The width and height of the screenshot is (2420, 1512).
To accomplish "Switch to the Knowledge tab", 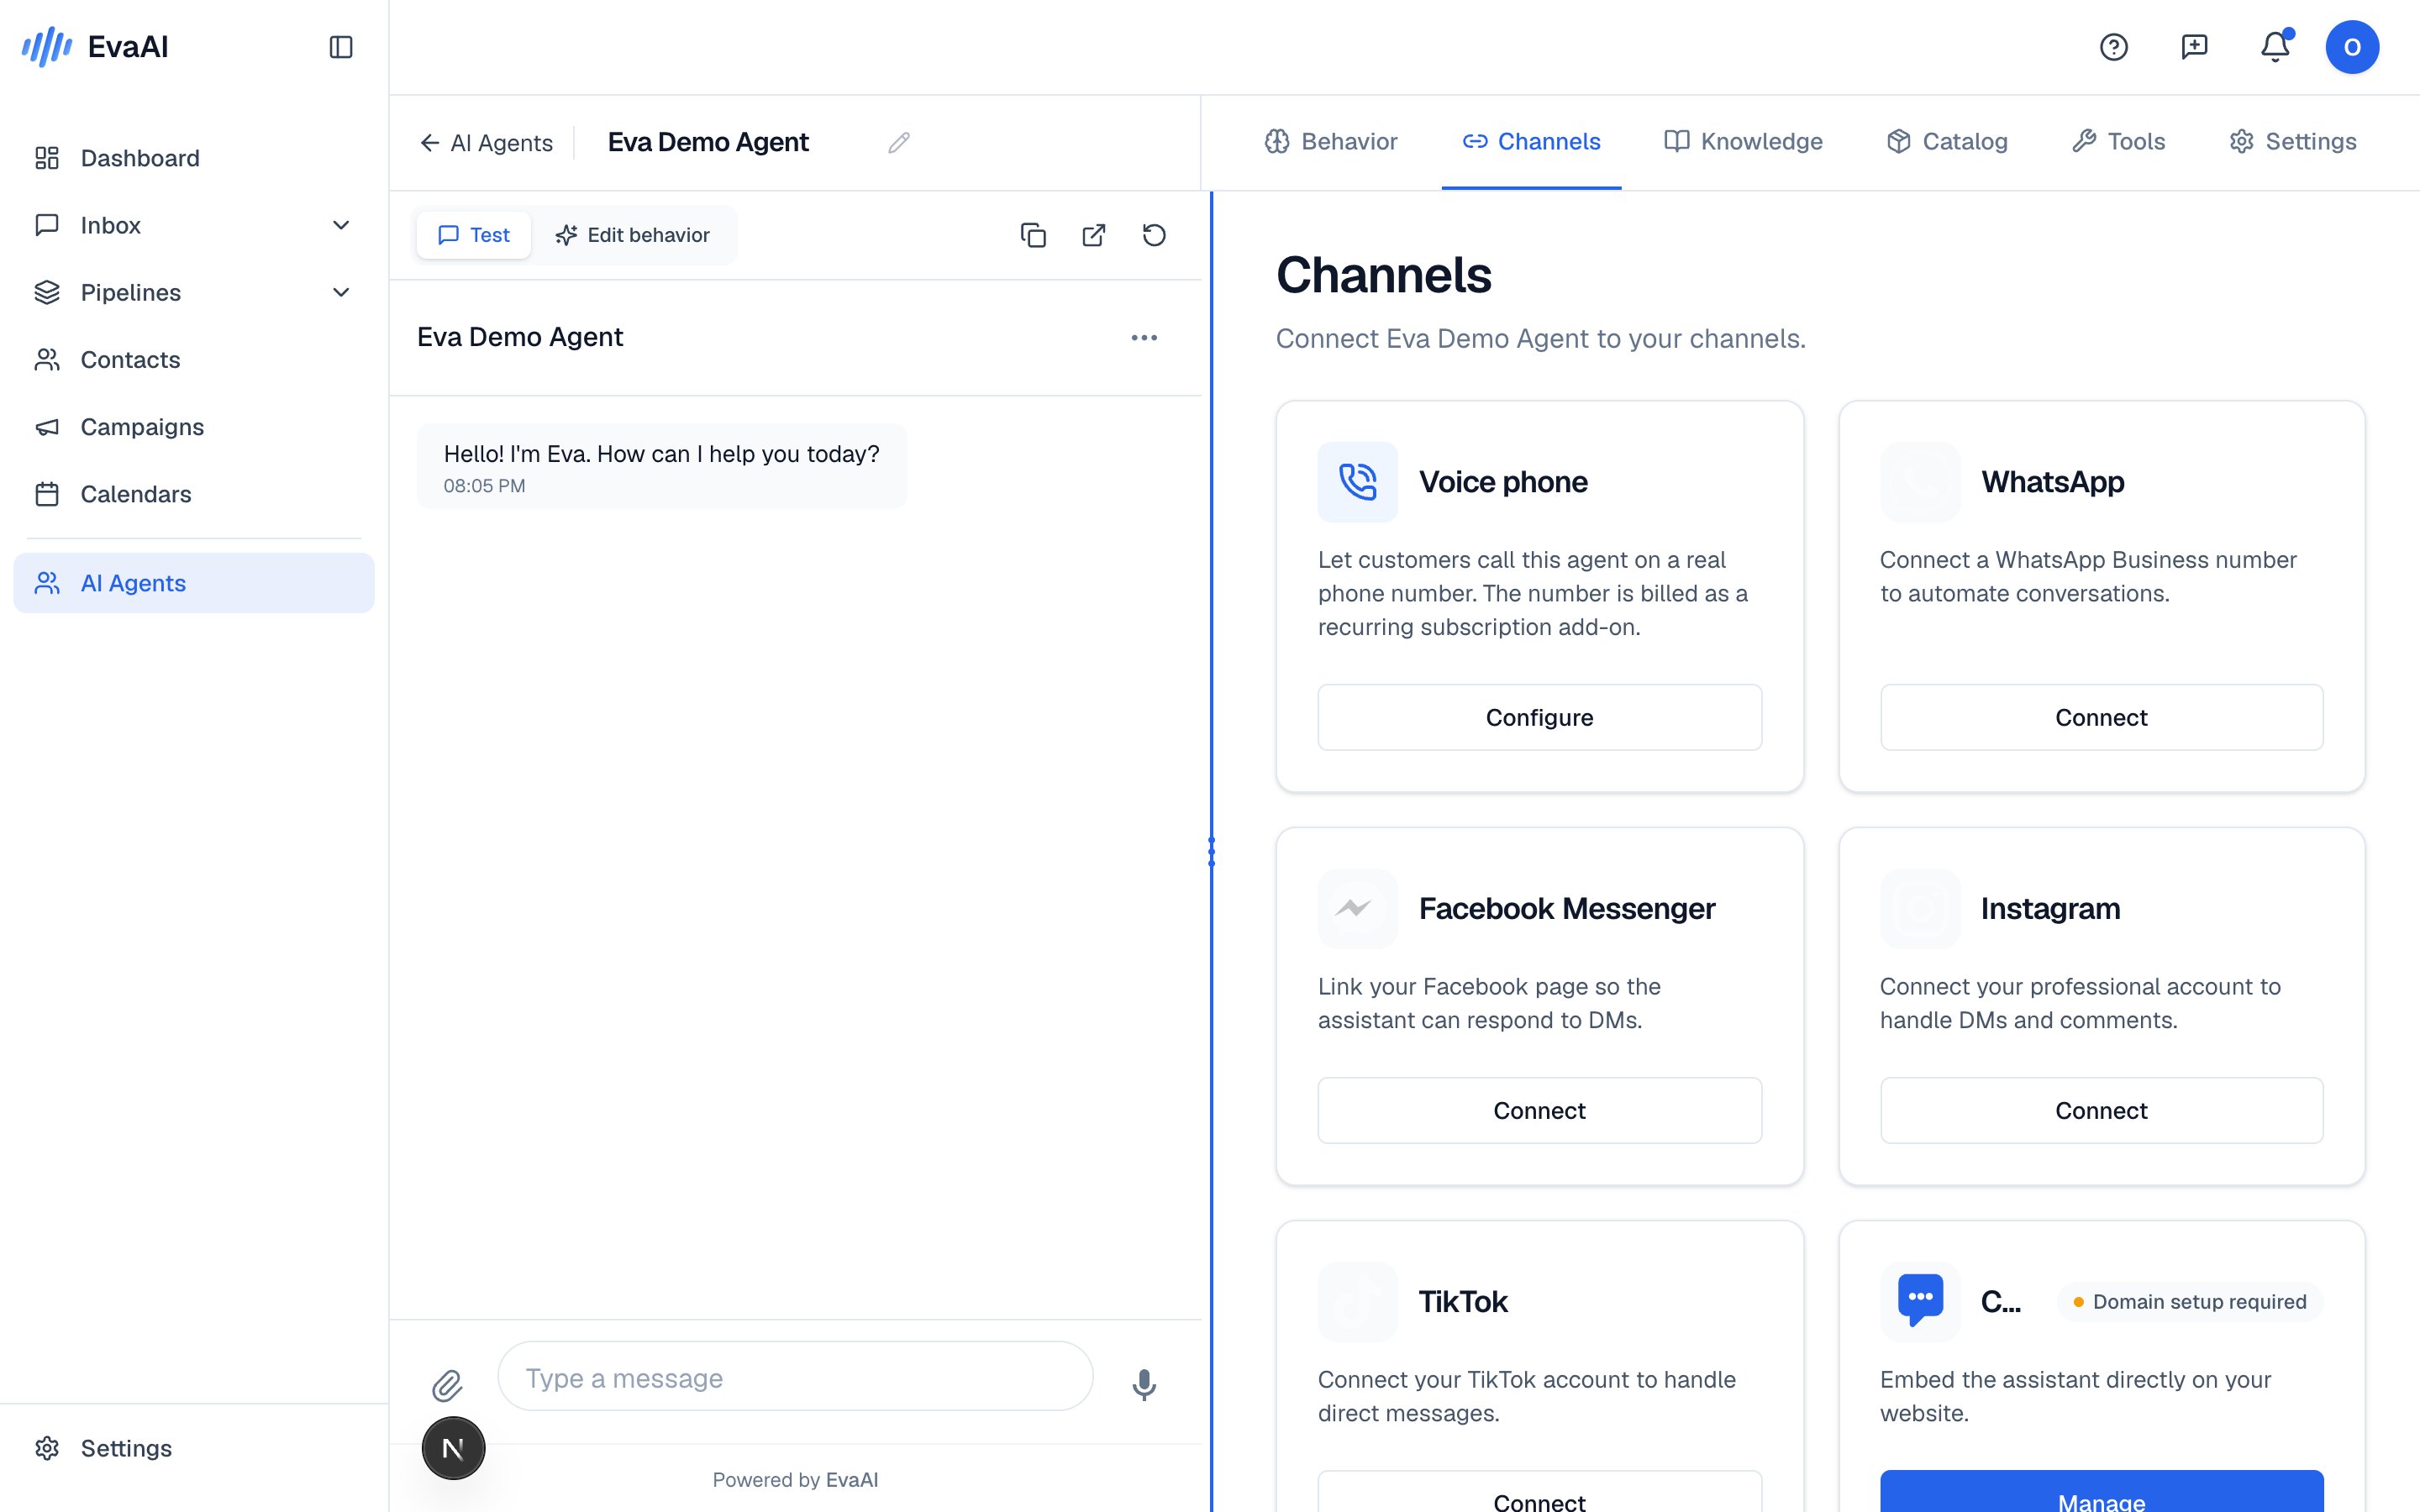I will pos(1743,142).
